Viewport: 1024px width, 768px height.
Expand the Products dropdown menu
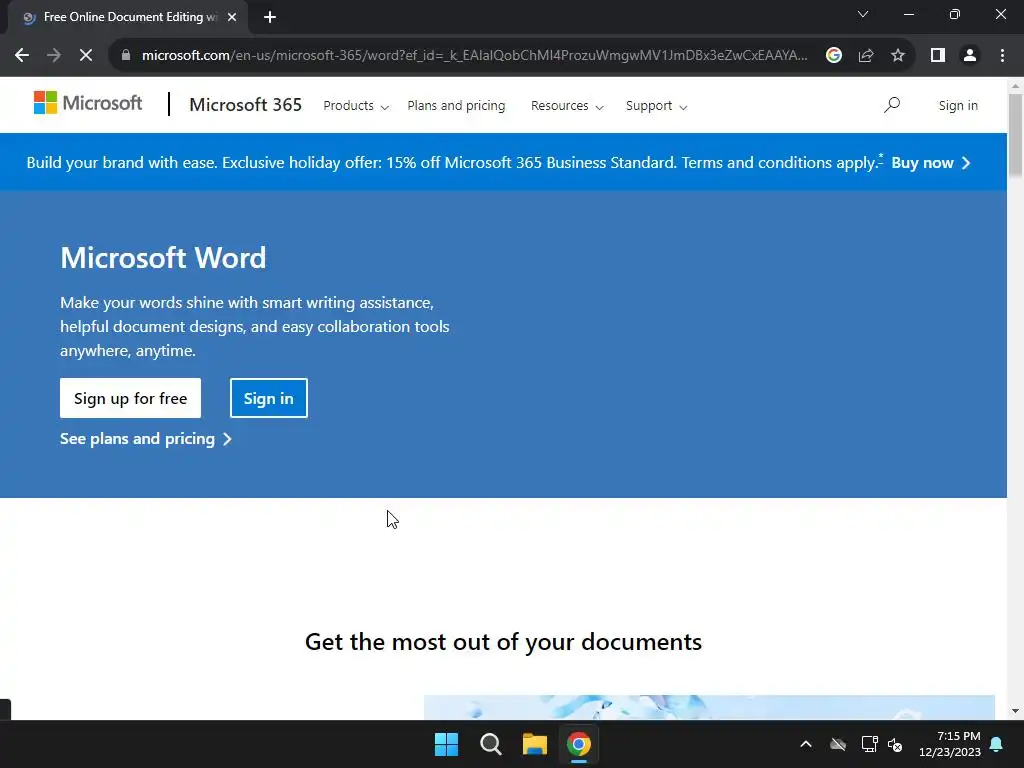[356, 106]
